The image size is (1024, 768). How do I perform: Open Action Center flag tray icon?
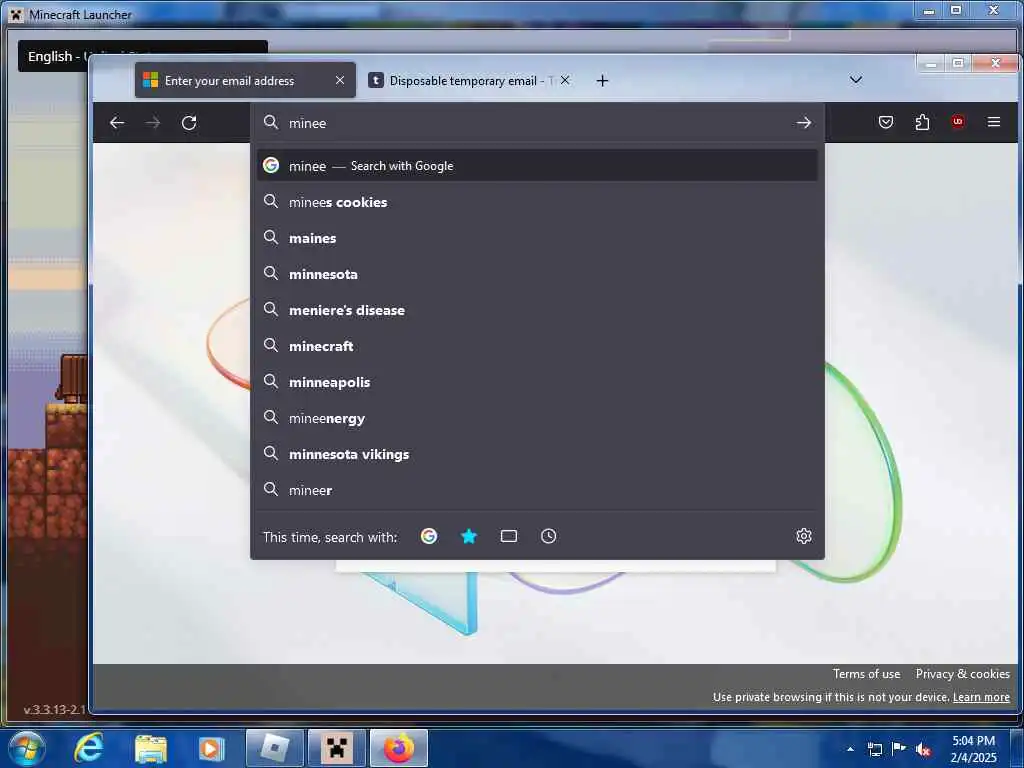[899, 748]
